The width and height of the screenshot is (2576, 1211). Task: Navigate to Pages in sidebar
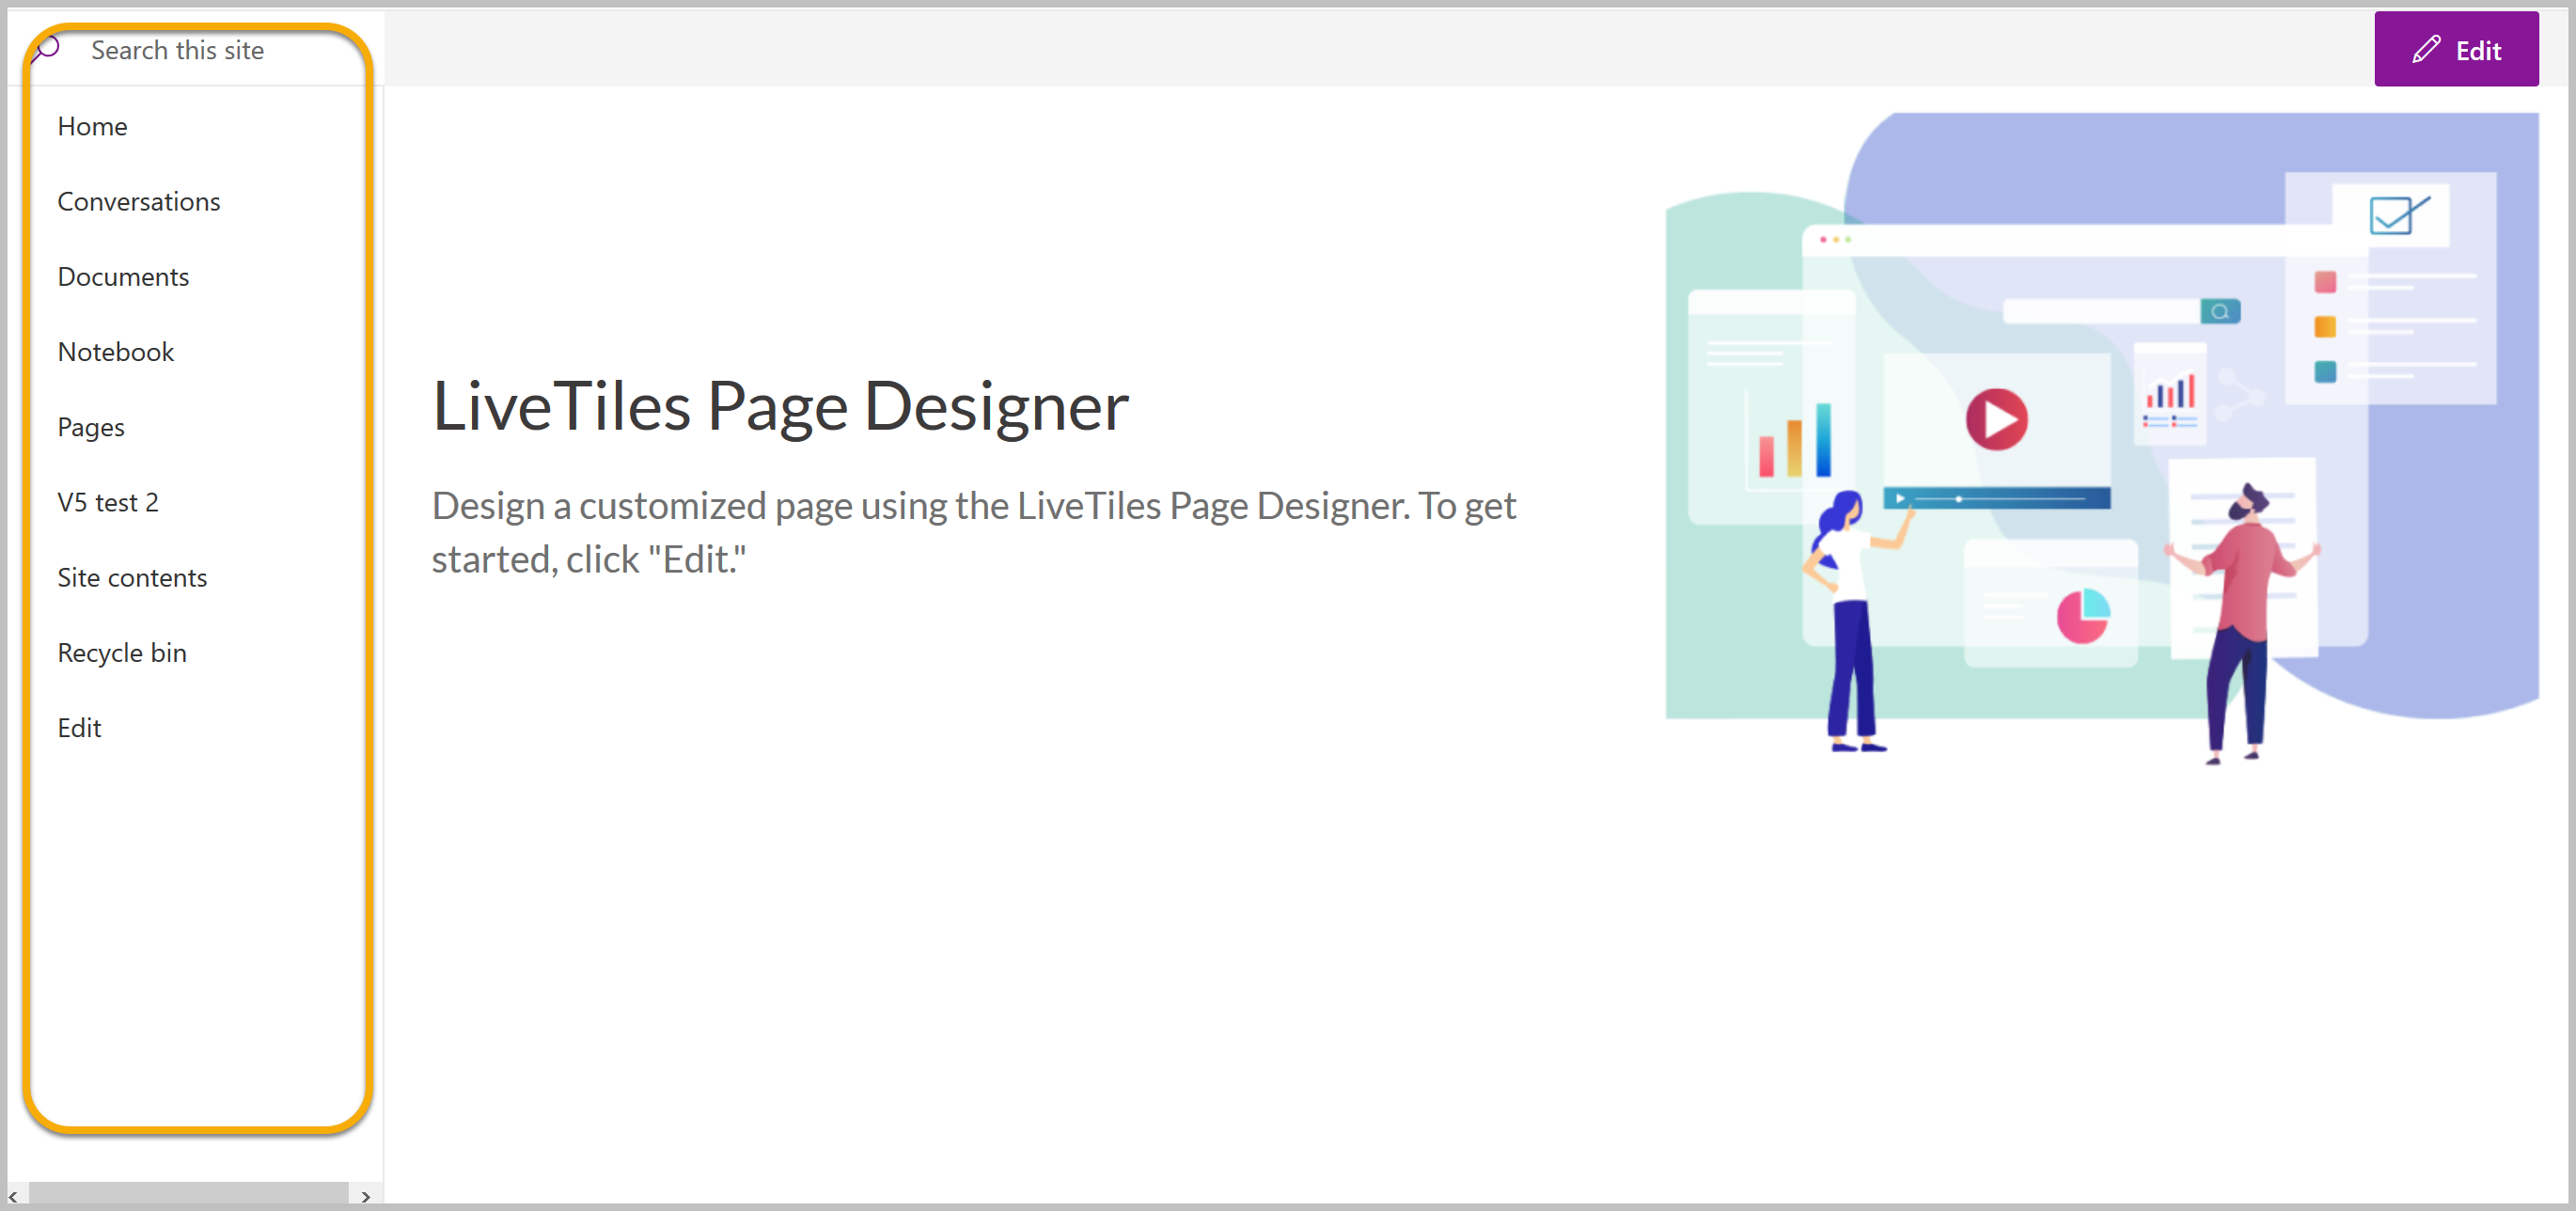(90, 427)
